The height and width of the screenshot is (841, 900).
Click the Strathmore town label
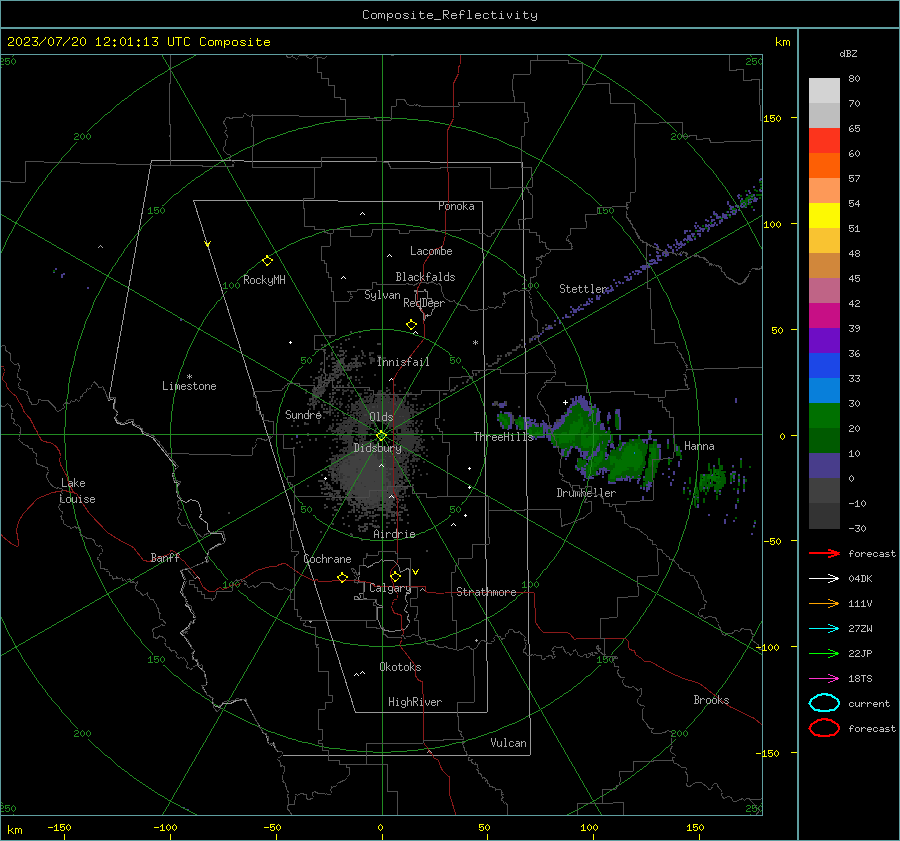click(x=486, y=592)
